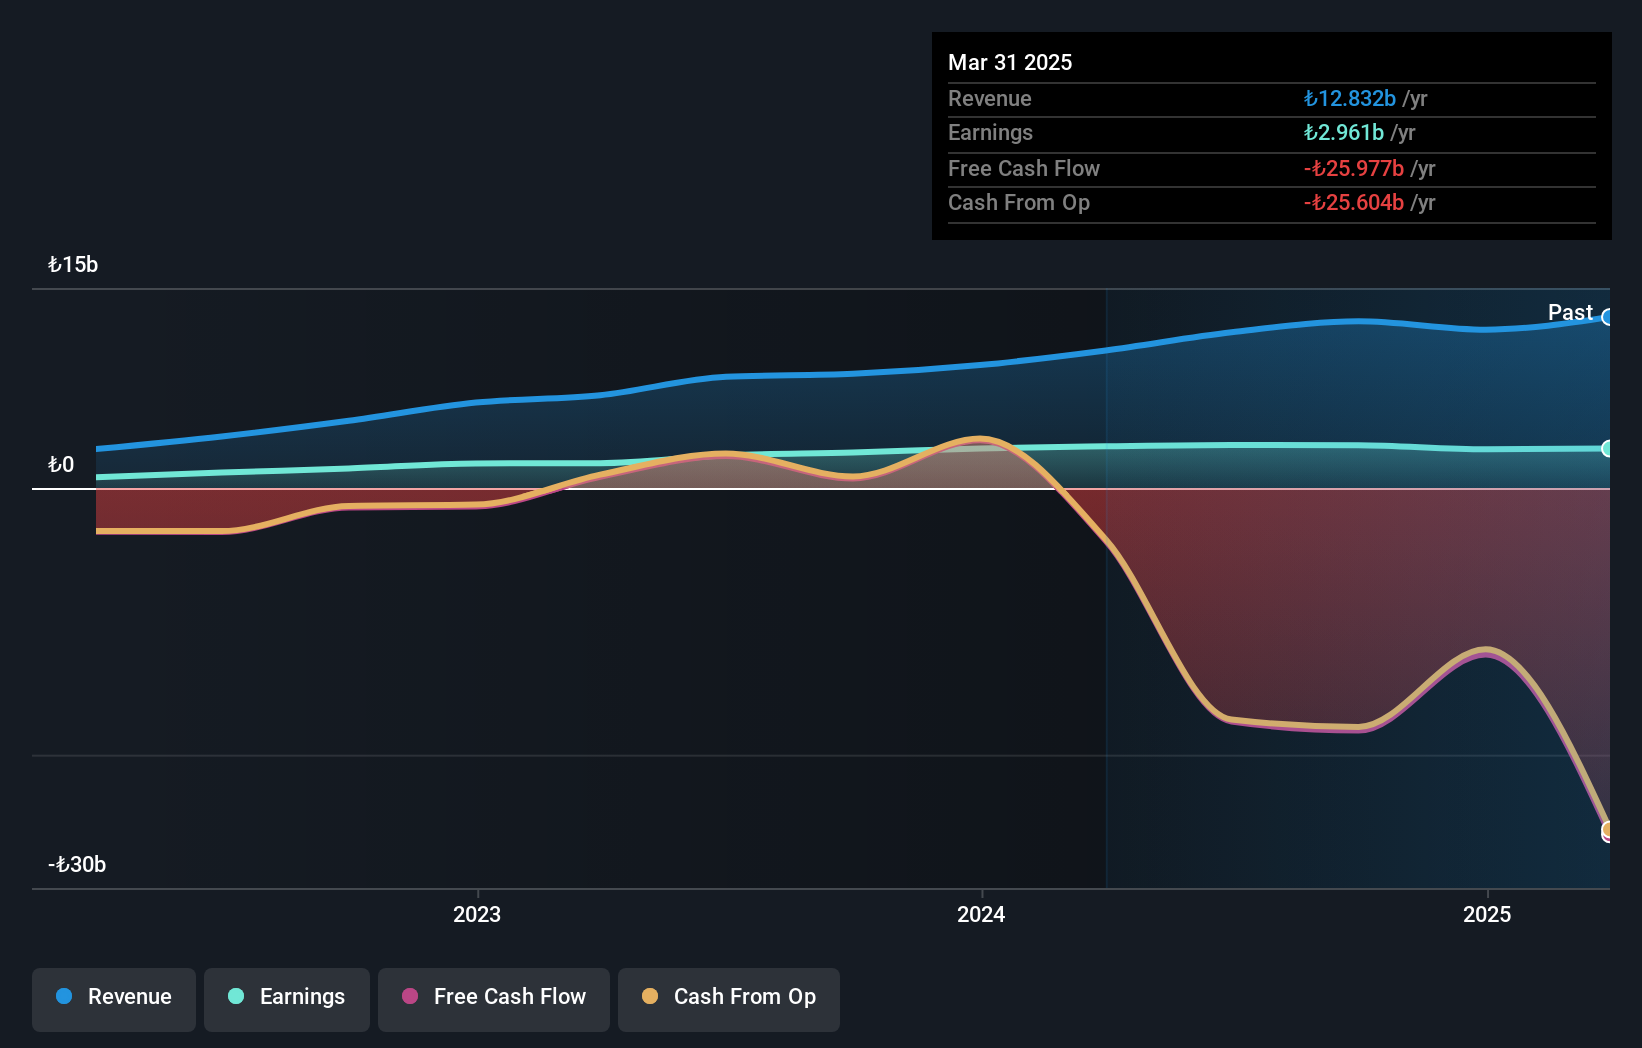
Task: Click the Mar 31 2025 tooltip date
Action: [x=1010, y=62]
